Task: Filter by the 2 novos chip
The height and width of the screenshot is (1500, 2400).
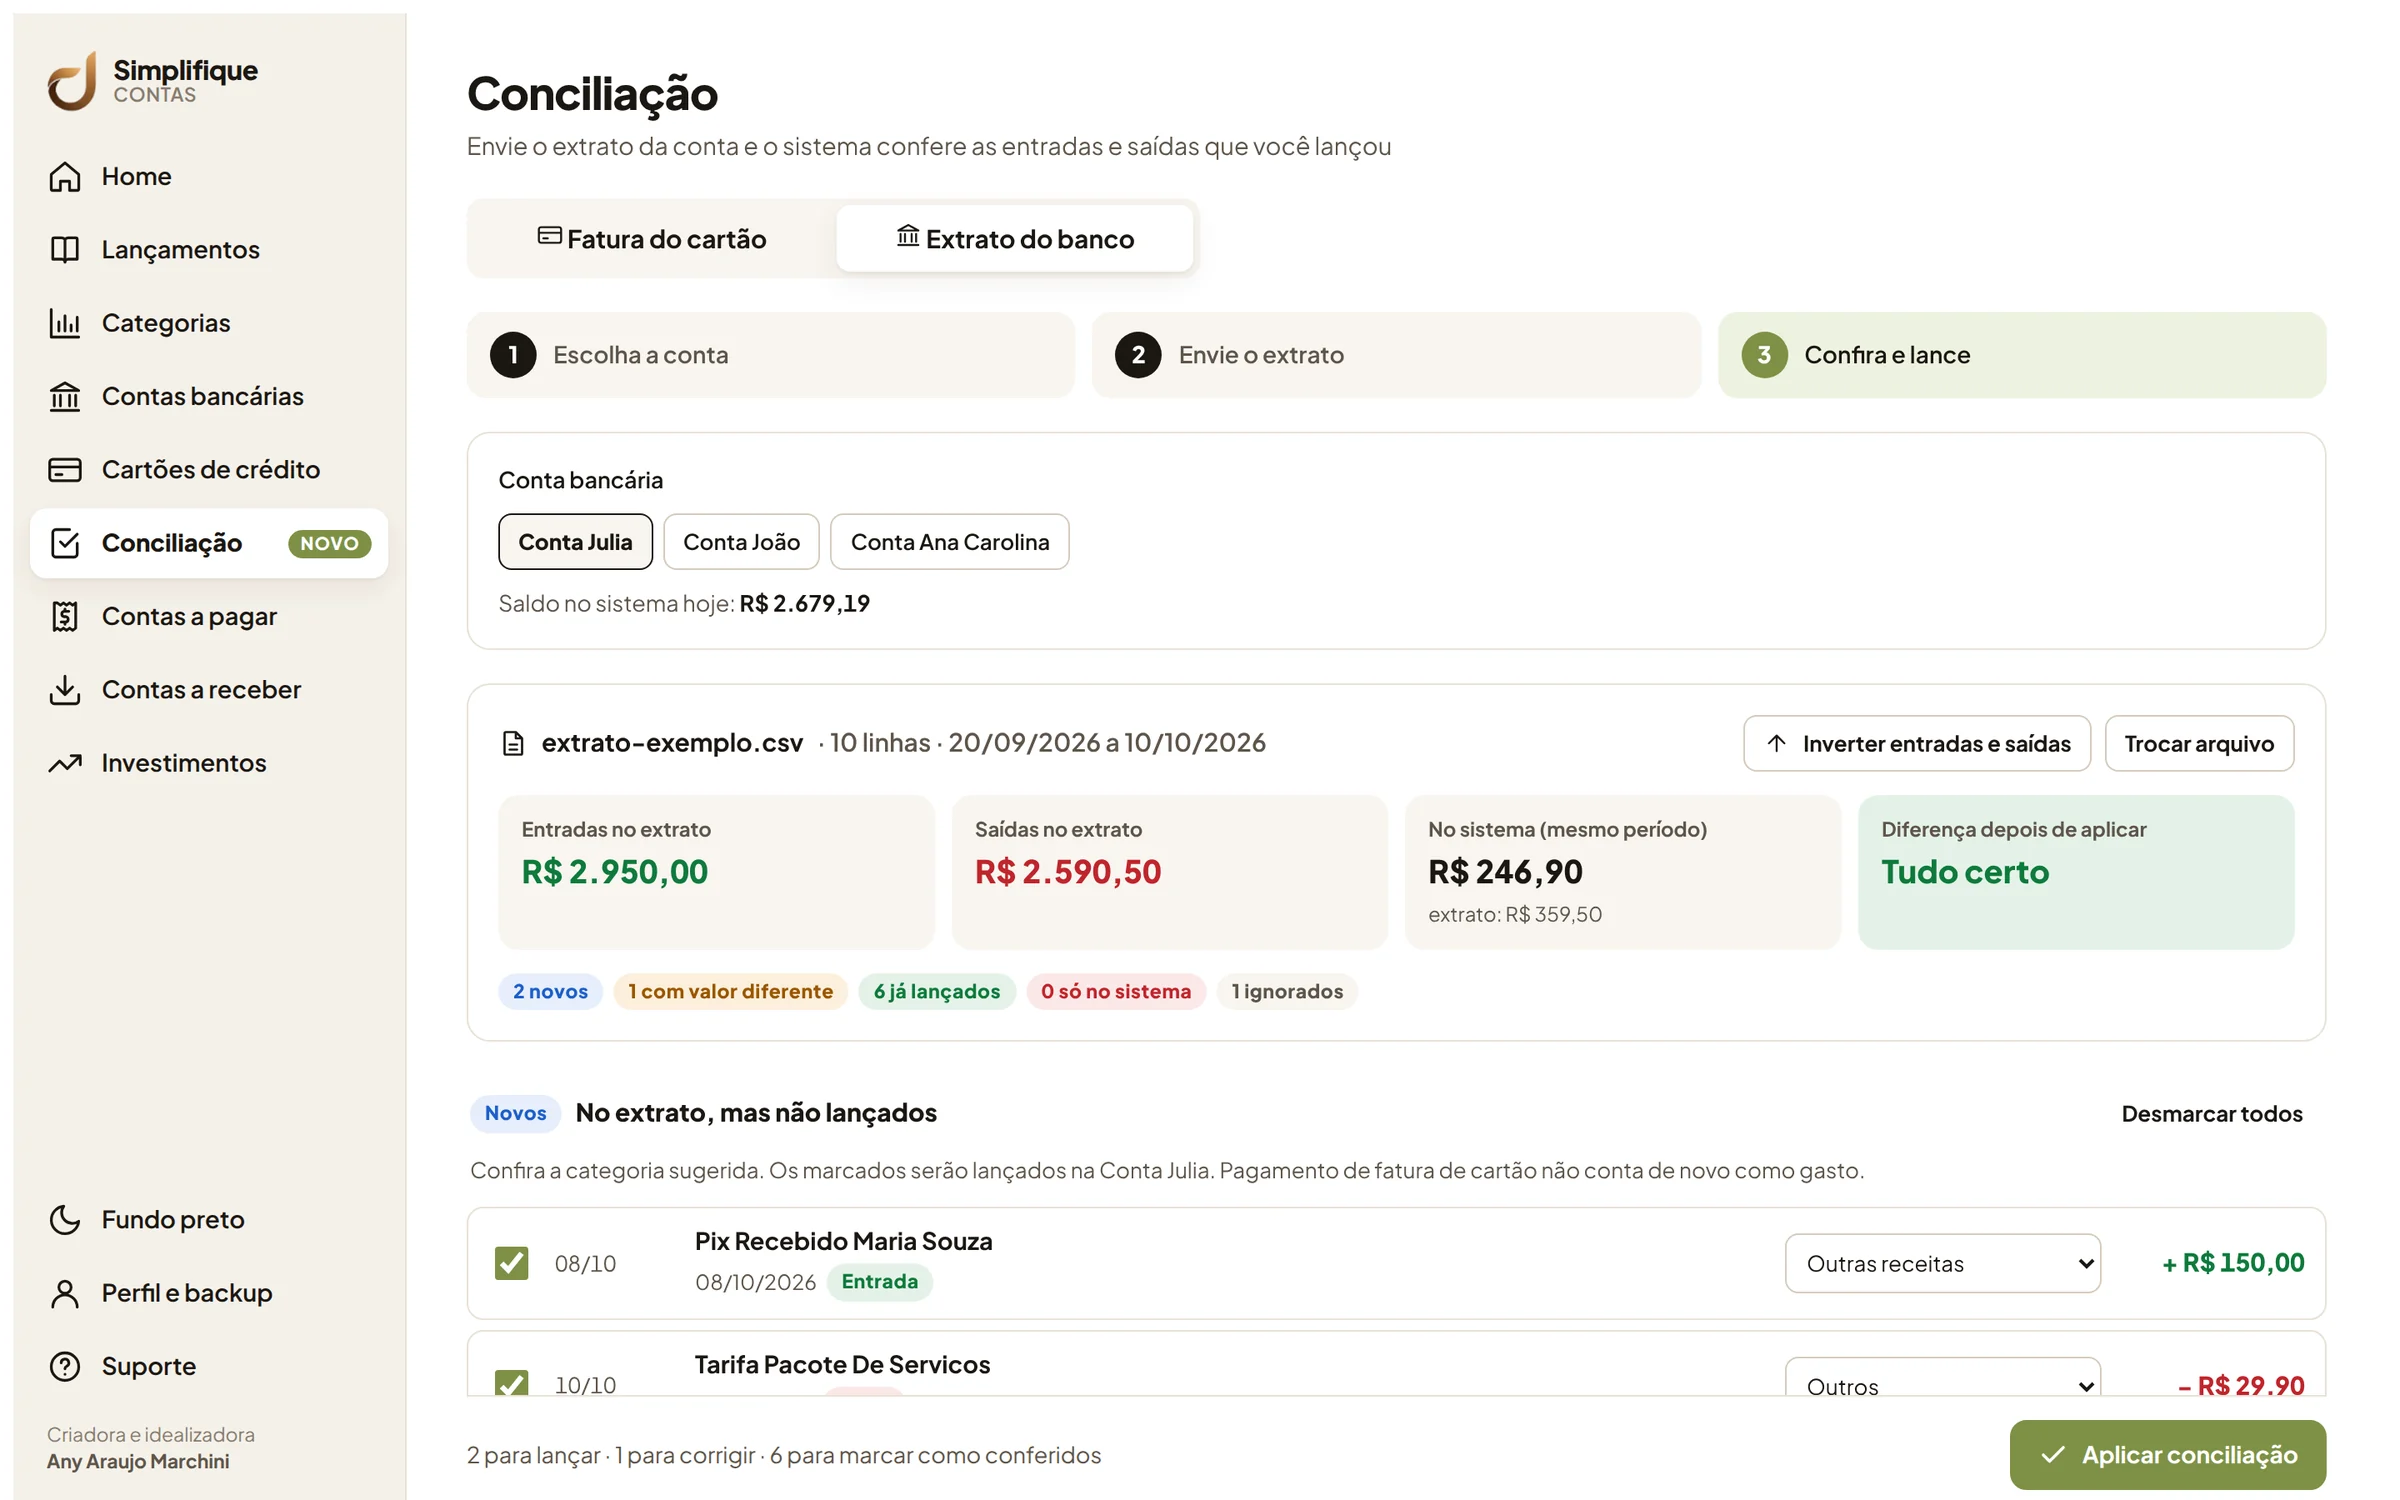Action: click(550, 991)
